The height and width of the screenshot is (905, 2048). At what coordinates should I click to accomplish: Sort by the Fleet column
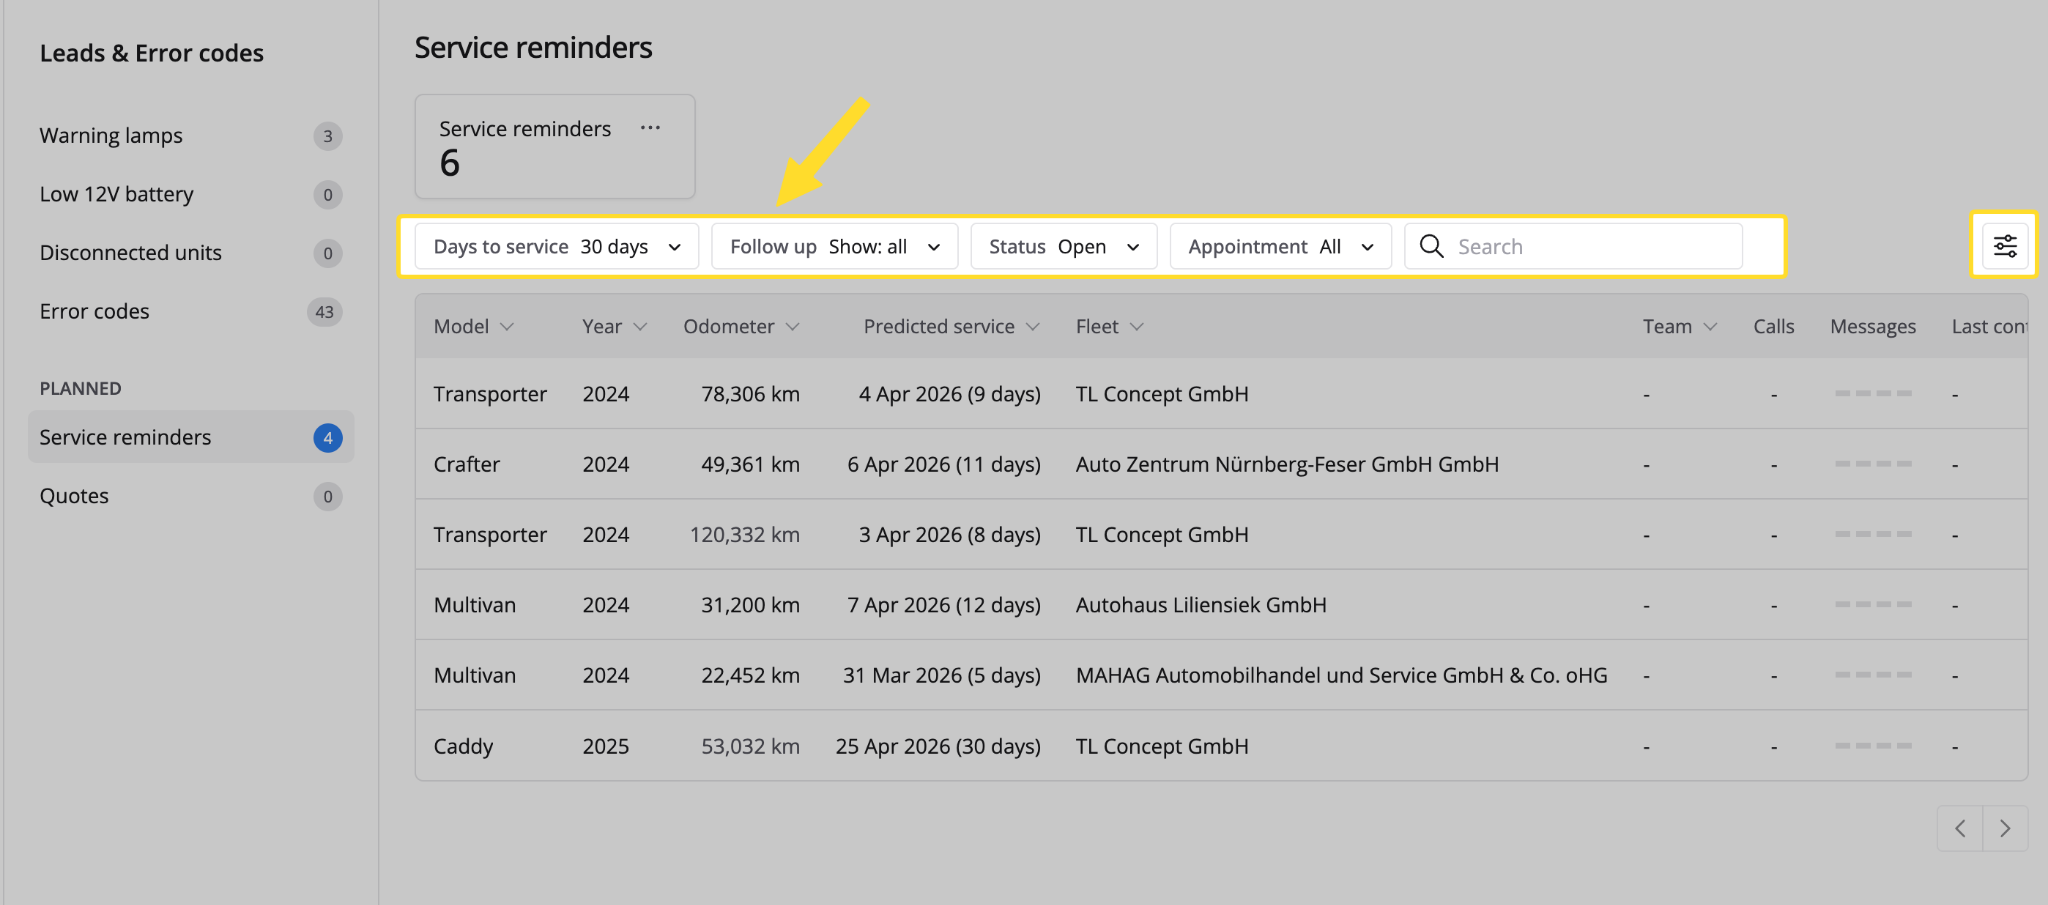click(1110, 326)
